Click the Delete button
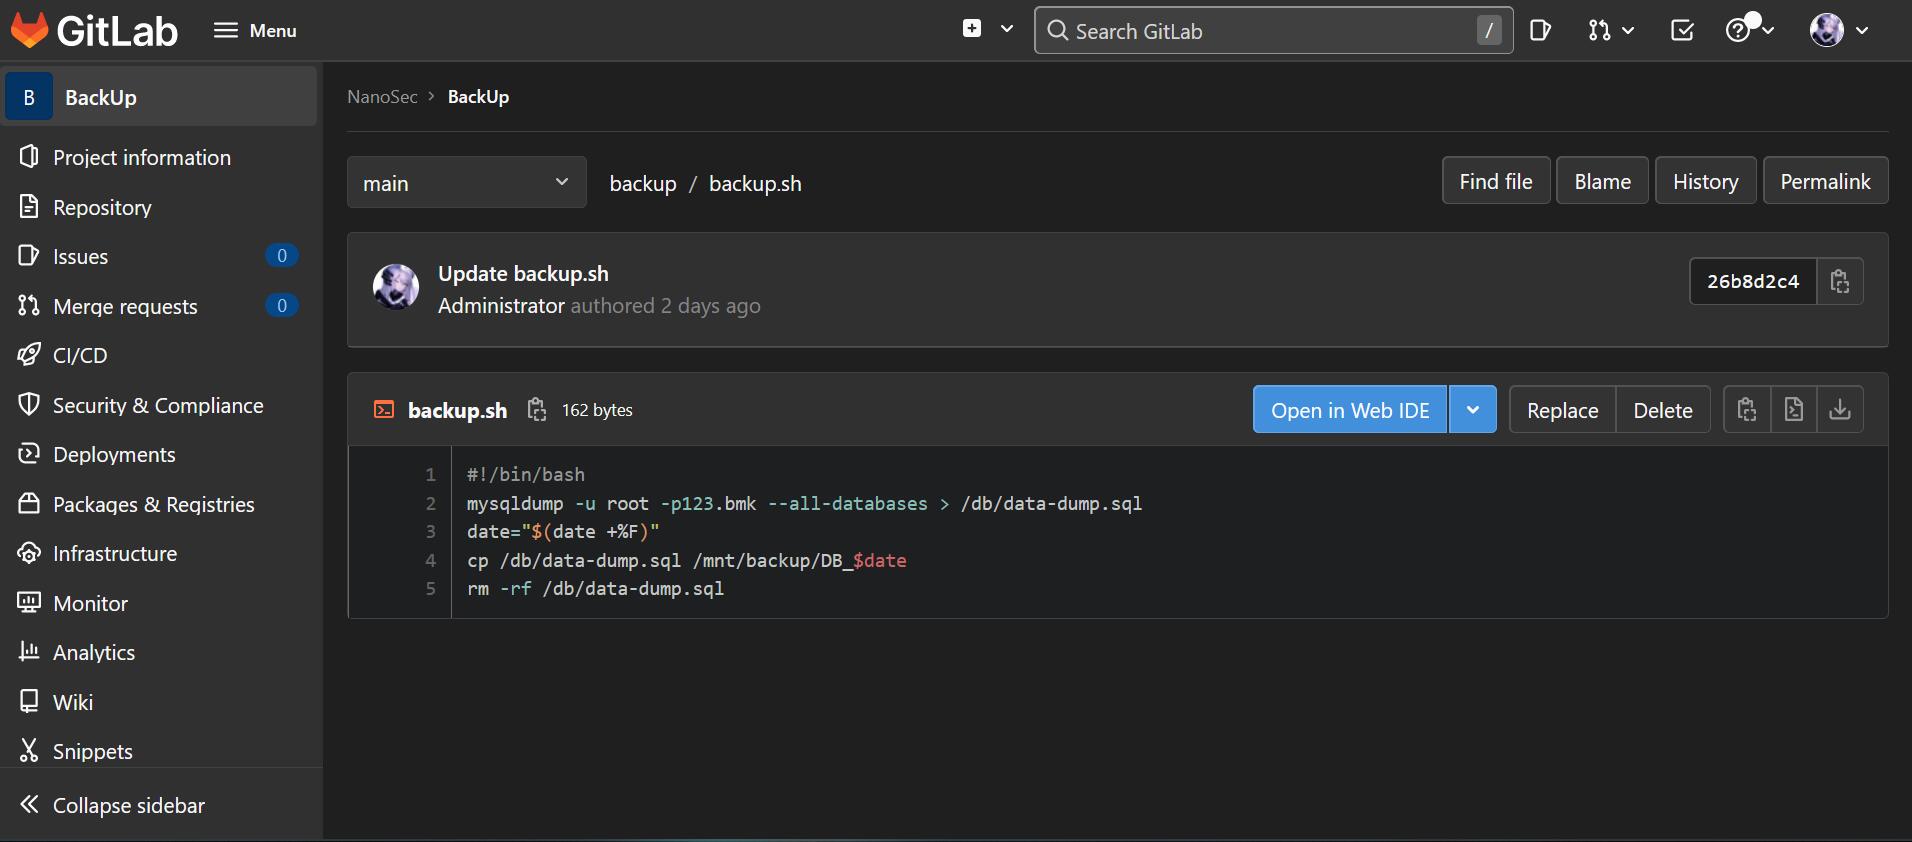The height and width of the screenshot is (842, 1912). point(1663,410)
